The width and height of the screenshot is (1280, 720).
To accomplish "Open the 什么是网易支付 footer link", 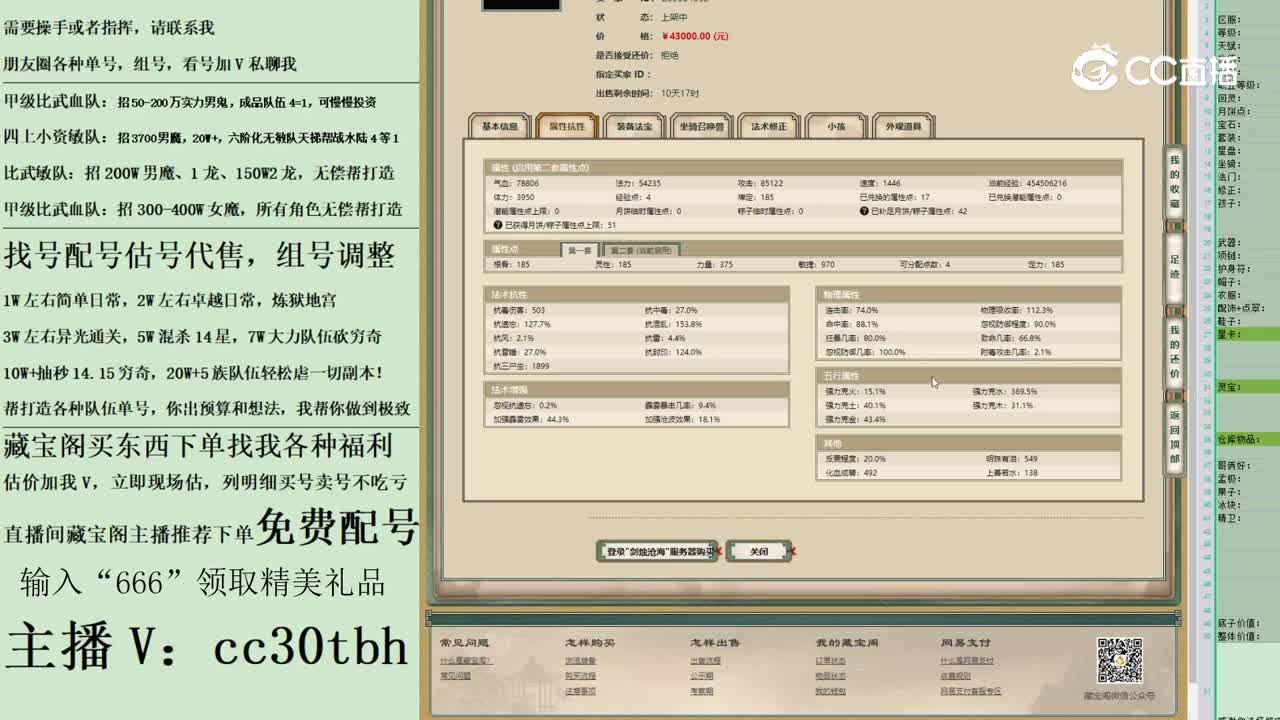I will tap(967, 661).
